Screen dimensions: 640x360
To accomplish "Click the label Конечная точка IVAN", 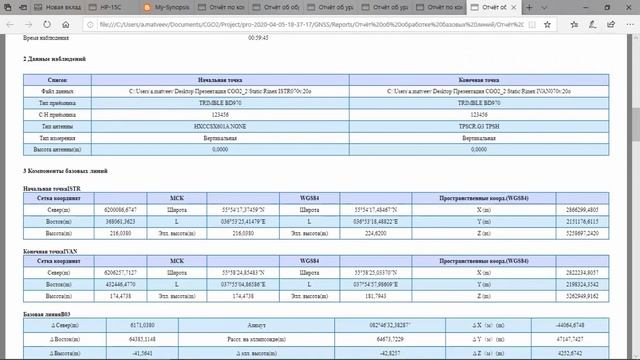I will click(x=50, y=251).
